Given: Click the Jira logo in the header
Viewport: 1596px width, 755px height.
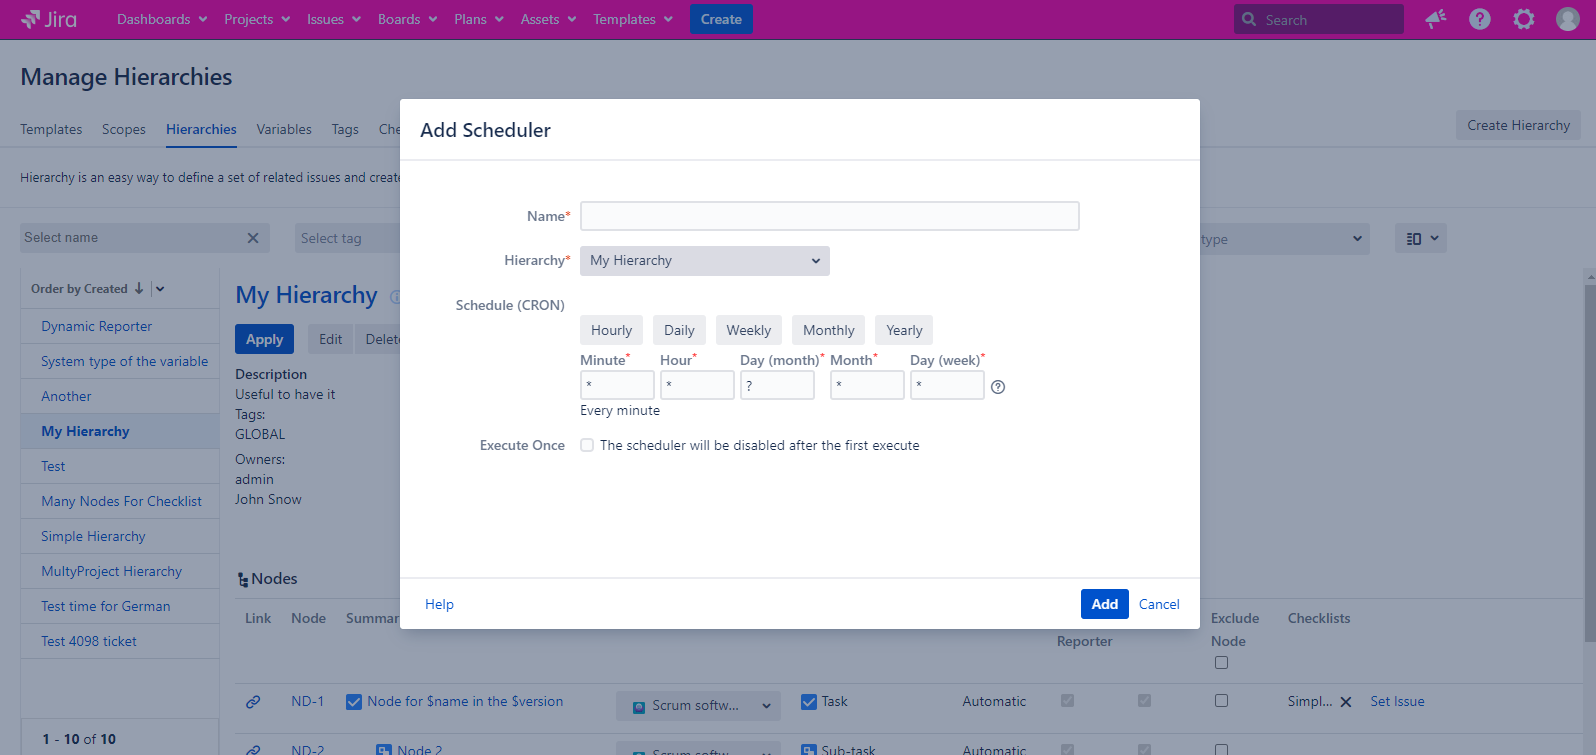Looking at the screenshot, I should click(x=49, y=19).
